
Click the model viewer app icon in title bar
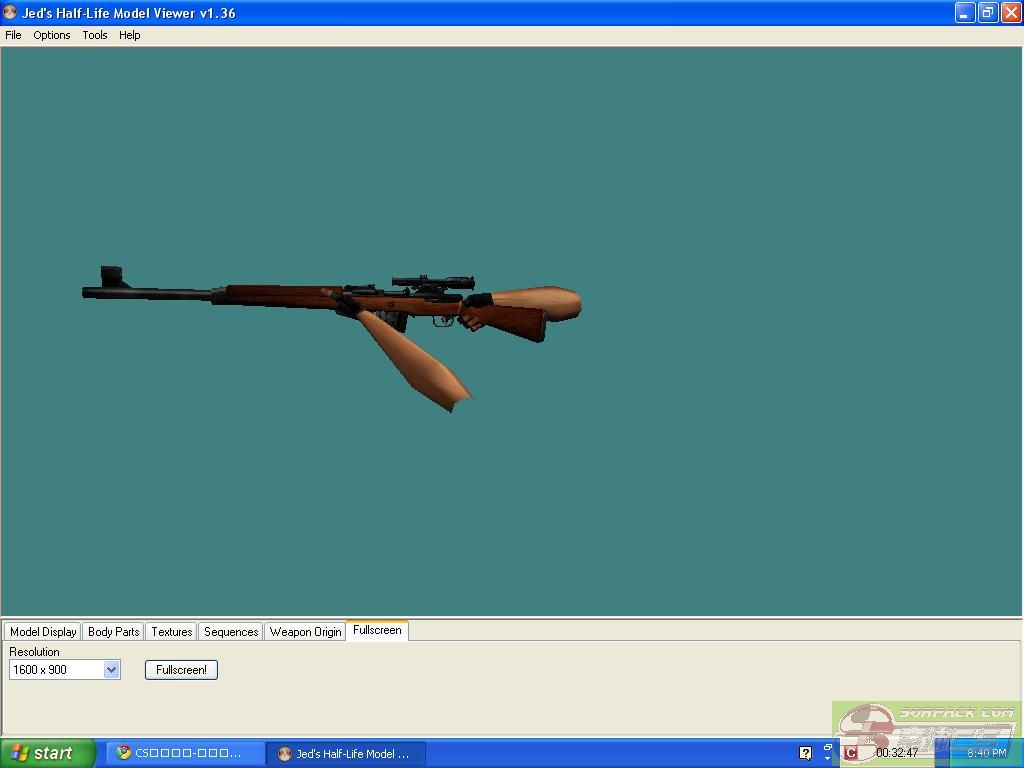[x=10, y=12]
